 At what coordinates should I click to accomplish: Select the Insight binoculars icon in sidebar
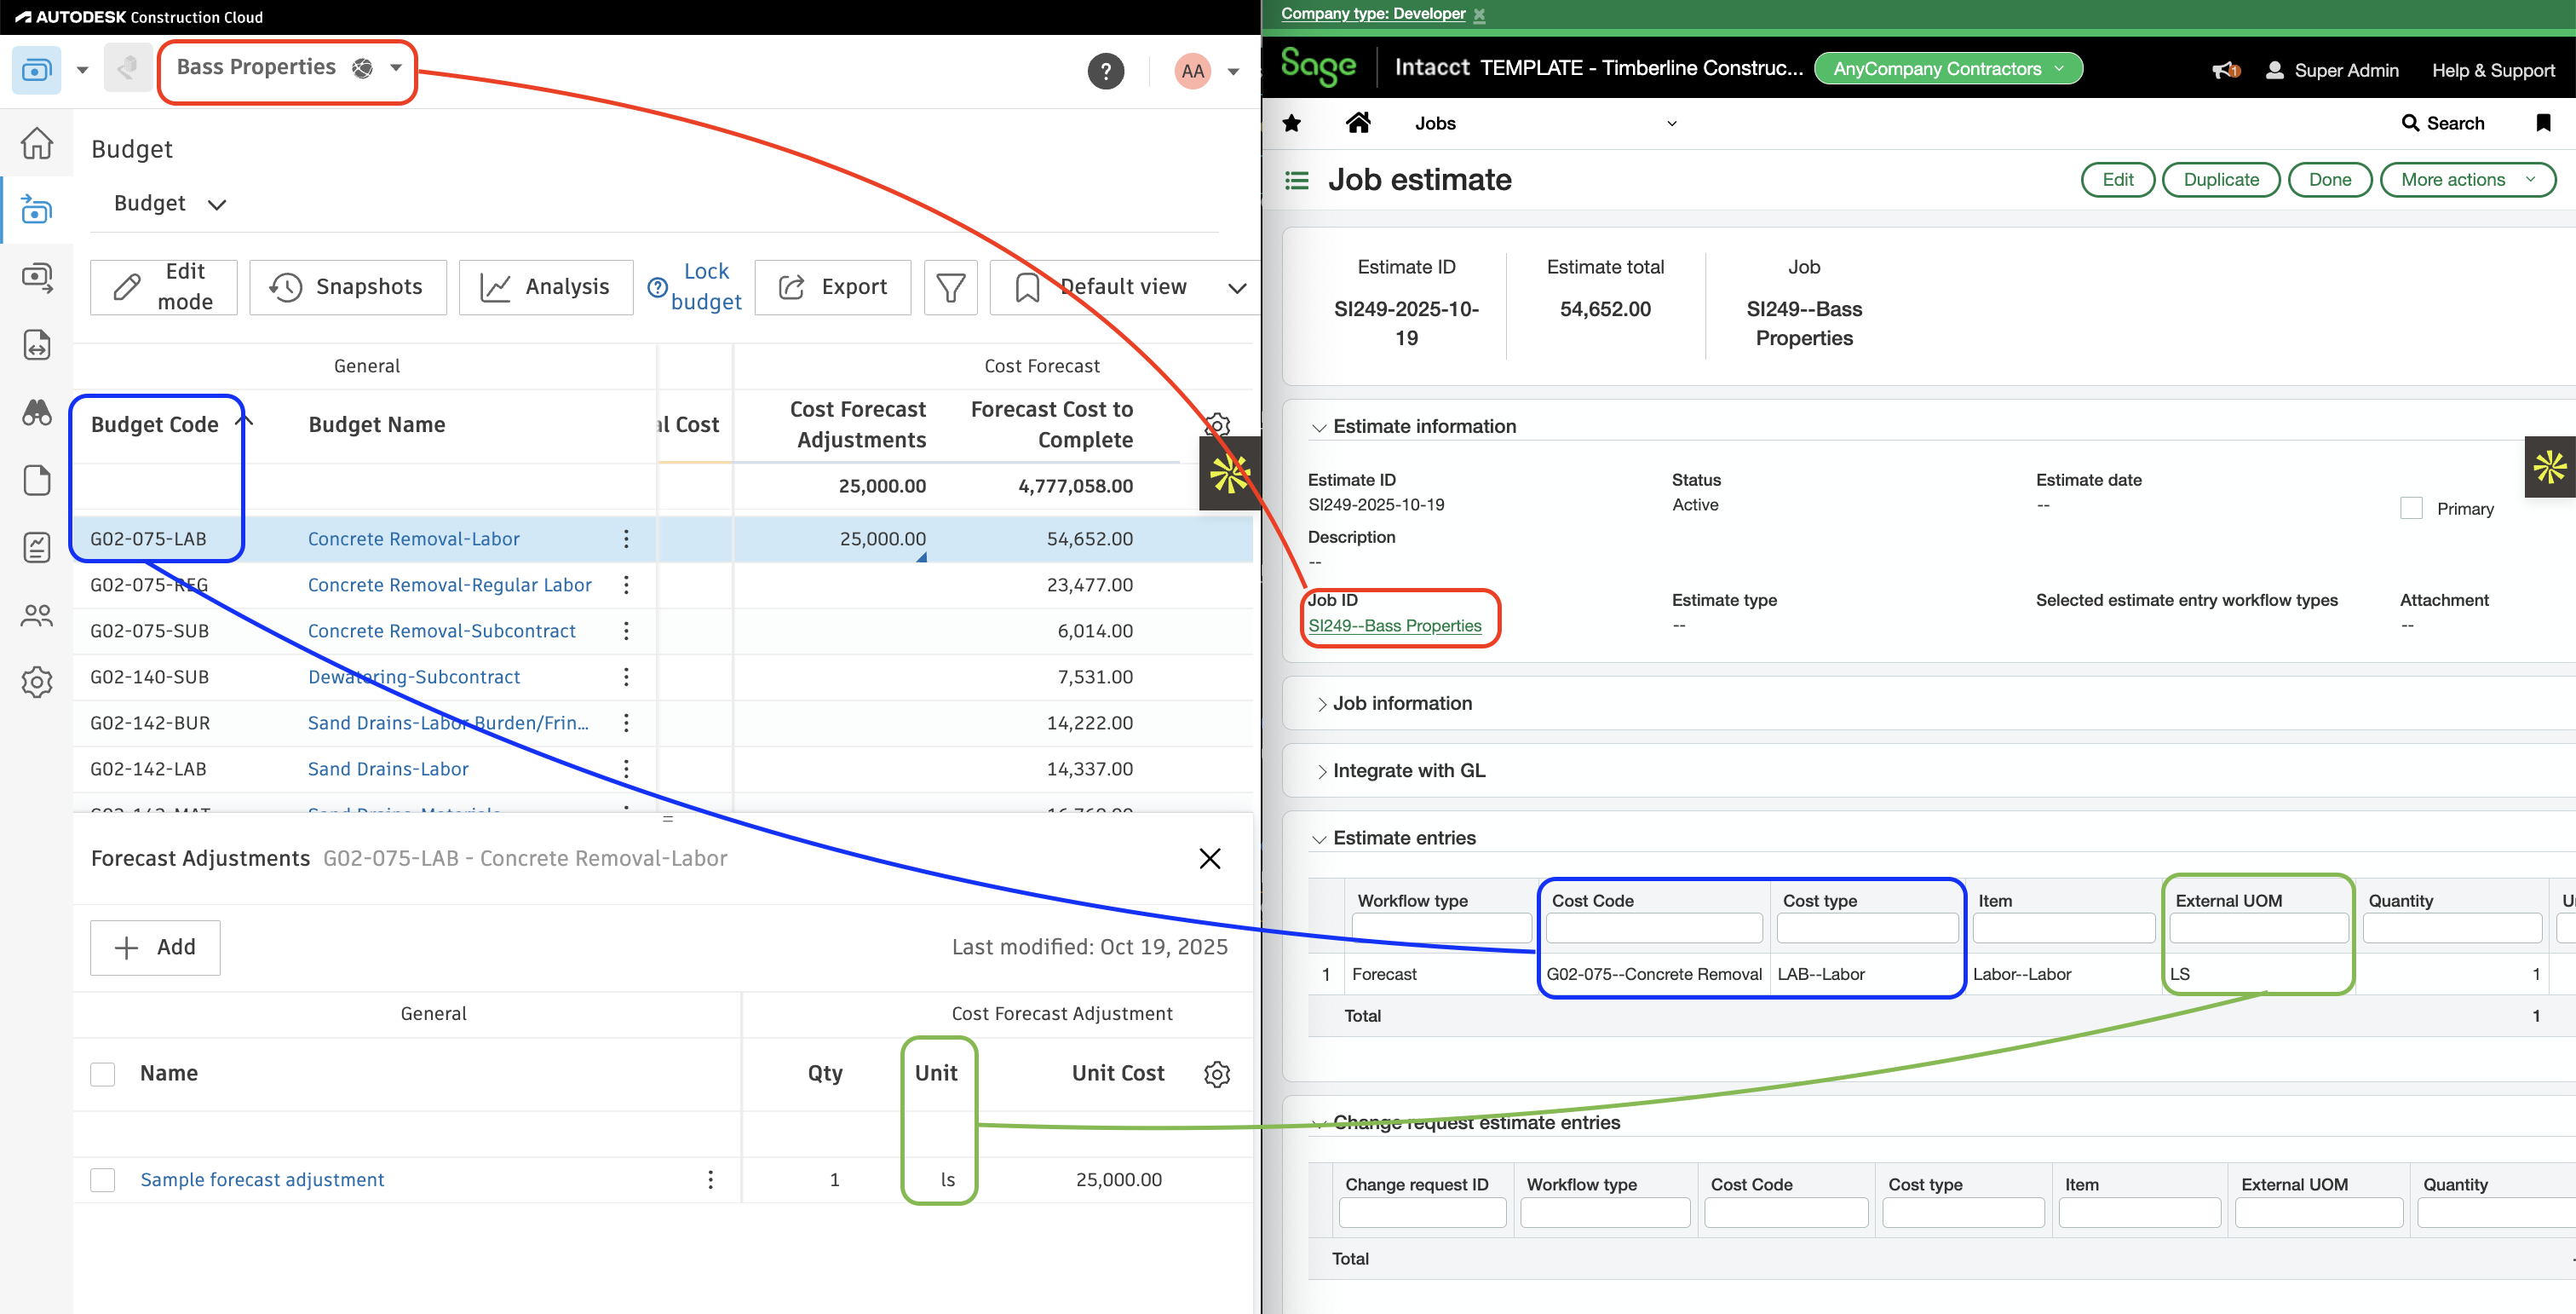(x=37, y=413)
